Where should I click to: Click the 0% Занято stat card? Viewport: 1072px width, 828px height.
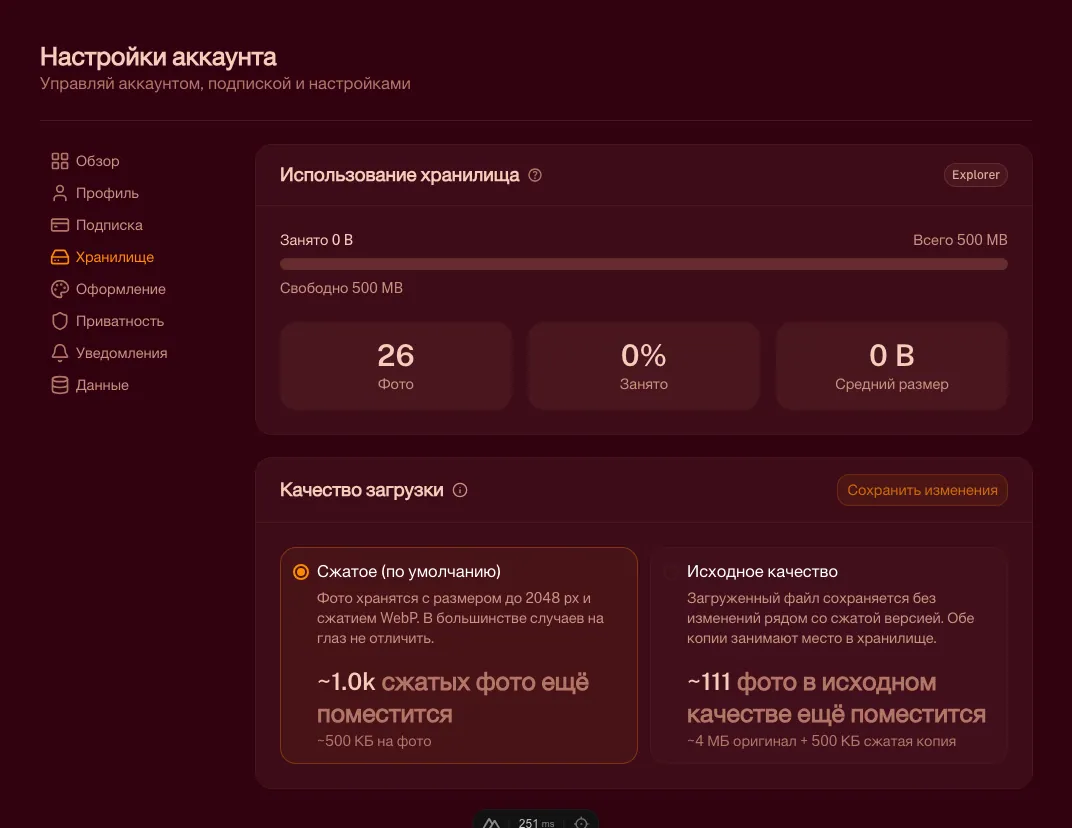(x=643, y=366)
